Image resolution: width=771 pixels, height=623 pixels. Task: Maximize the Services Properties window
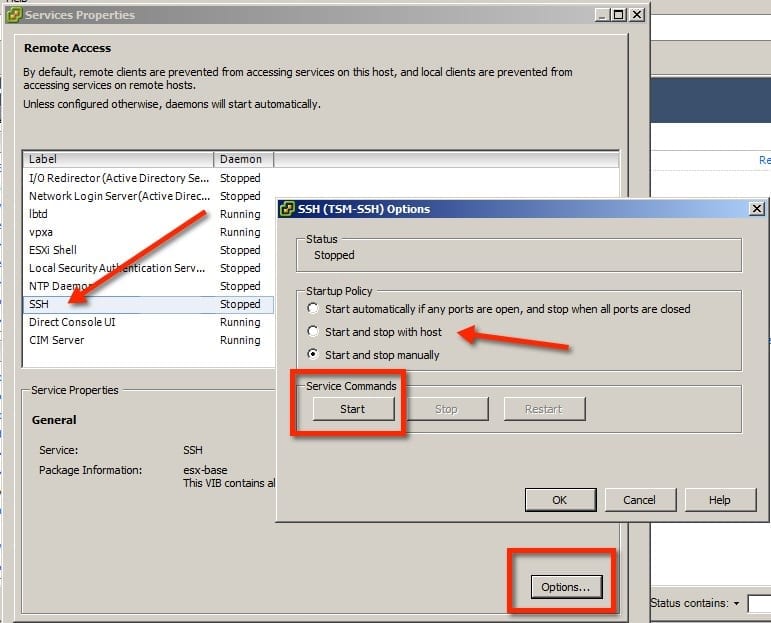pos(619,15)
